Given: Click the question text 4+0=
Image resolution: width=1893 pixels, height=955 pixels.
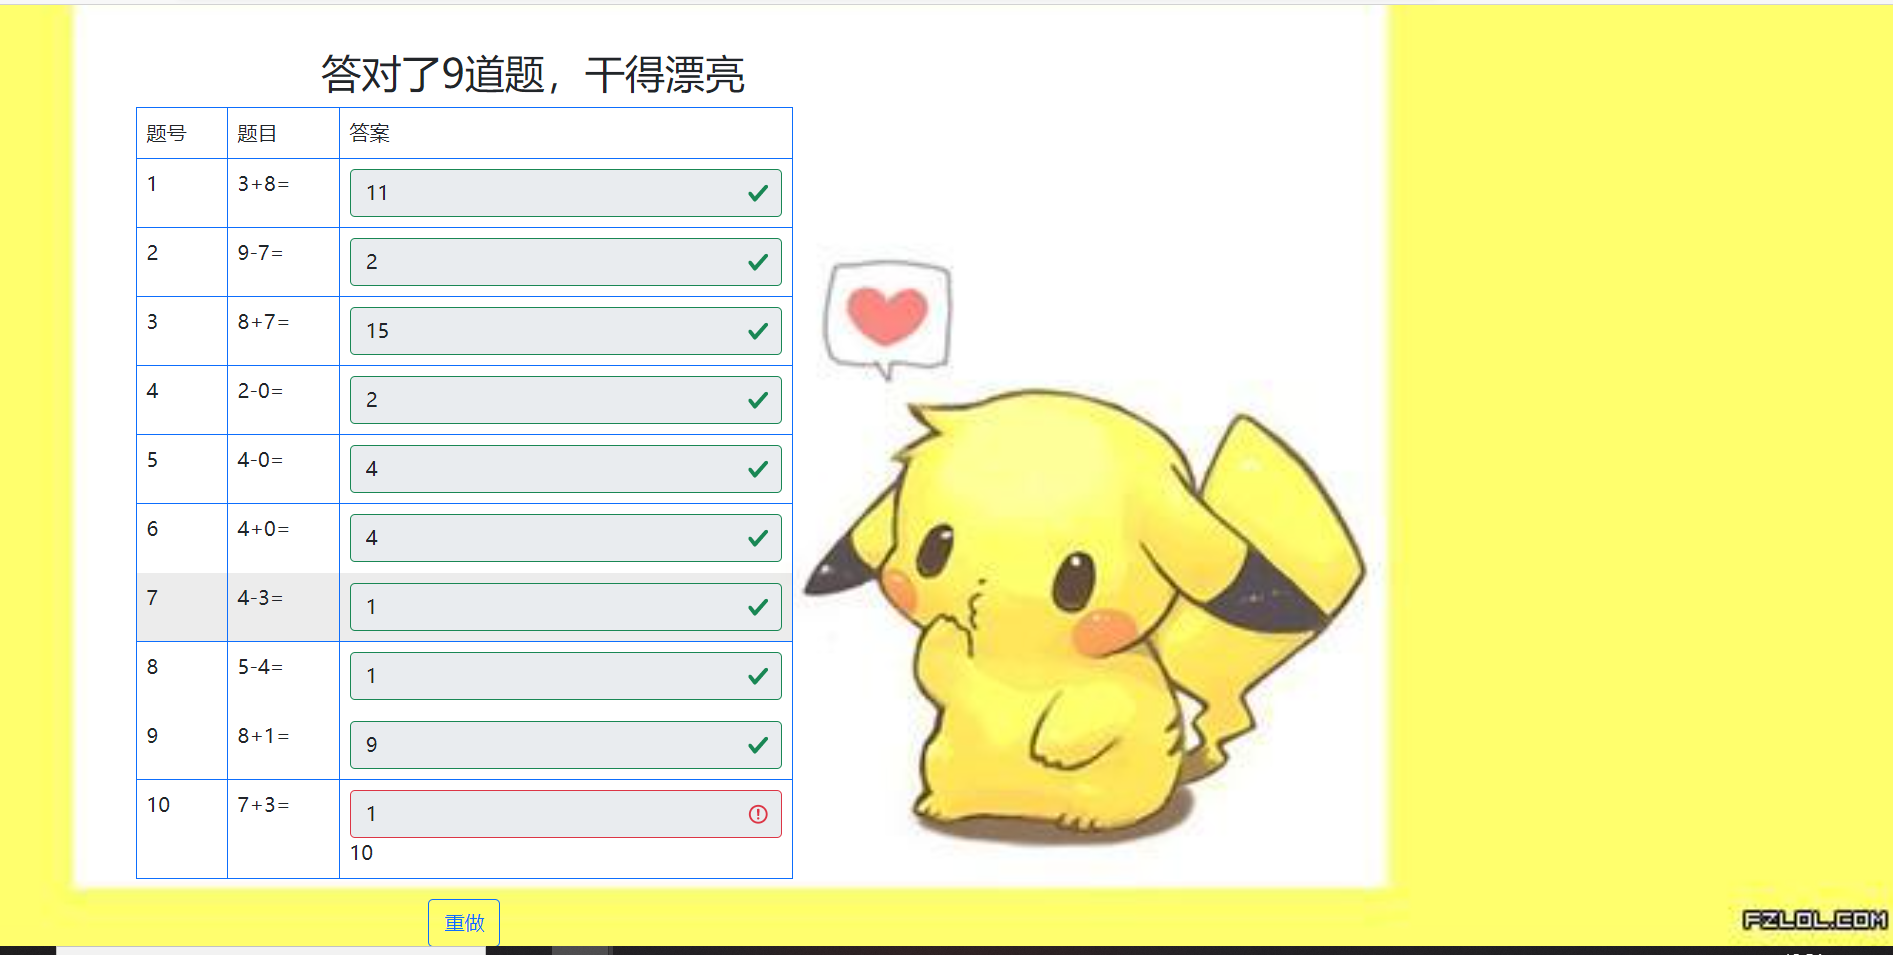Looking at the screenshot, I should 263,529.
